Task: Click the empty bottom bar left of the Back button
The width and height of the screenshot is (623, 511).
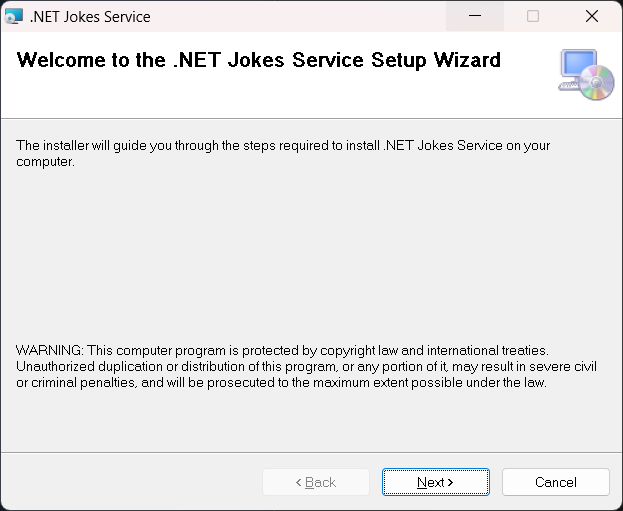Action: 131,482
